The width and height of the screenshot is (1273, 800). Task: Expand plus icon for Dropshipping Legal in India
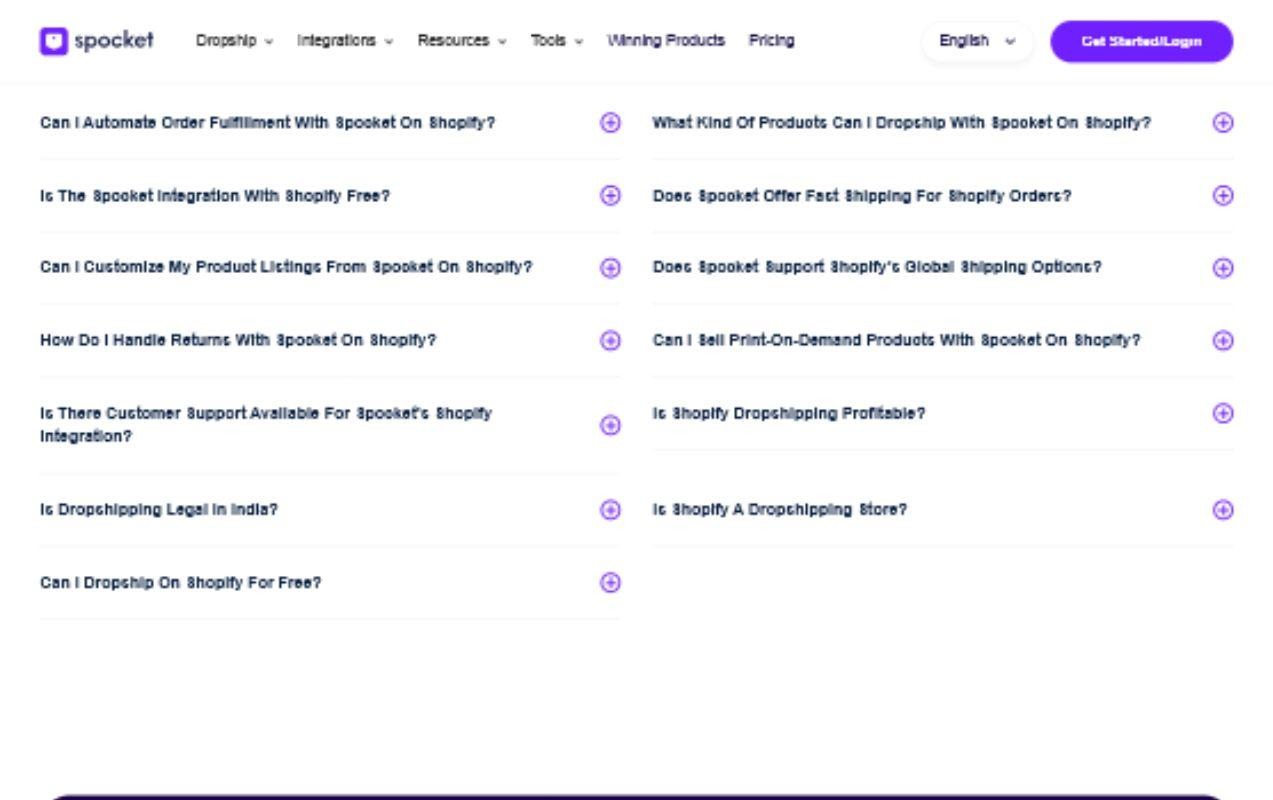click(610, 510)
